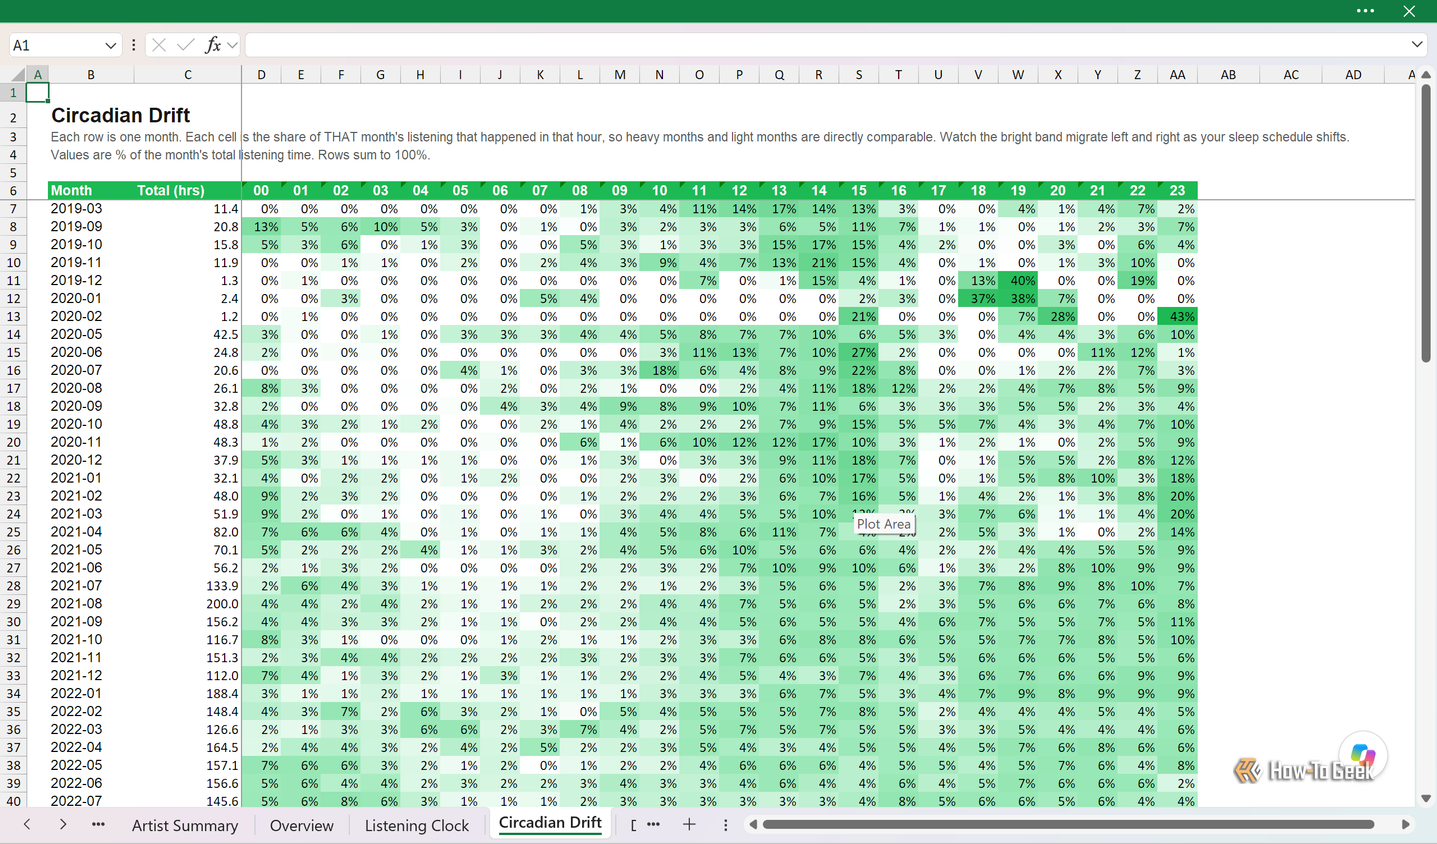The height and width of the screenshot is (844, 1437).
Task: Select column C header
Action: point(187,75)
